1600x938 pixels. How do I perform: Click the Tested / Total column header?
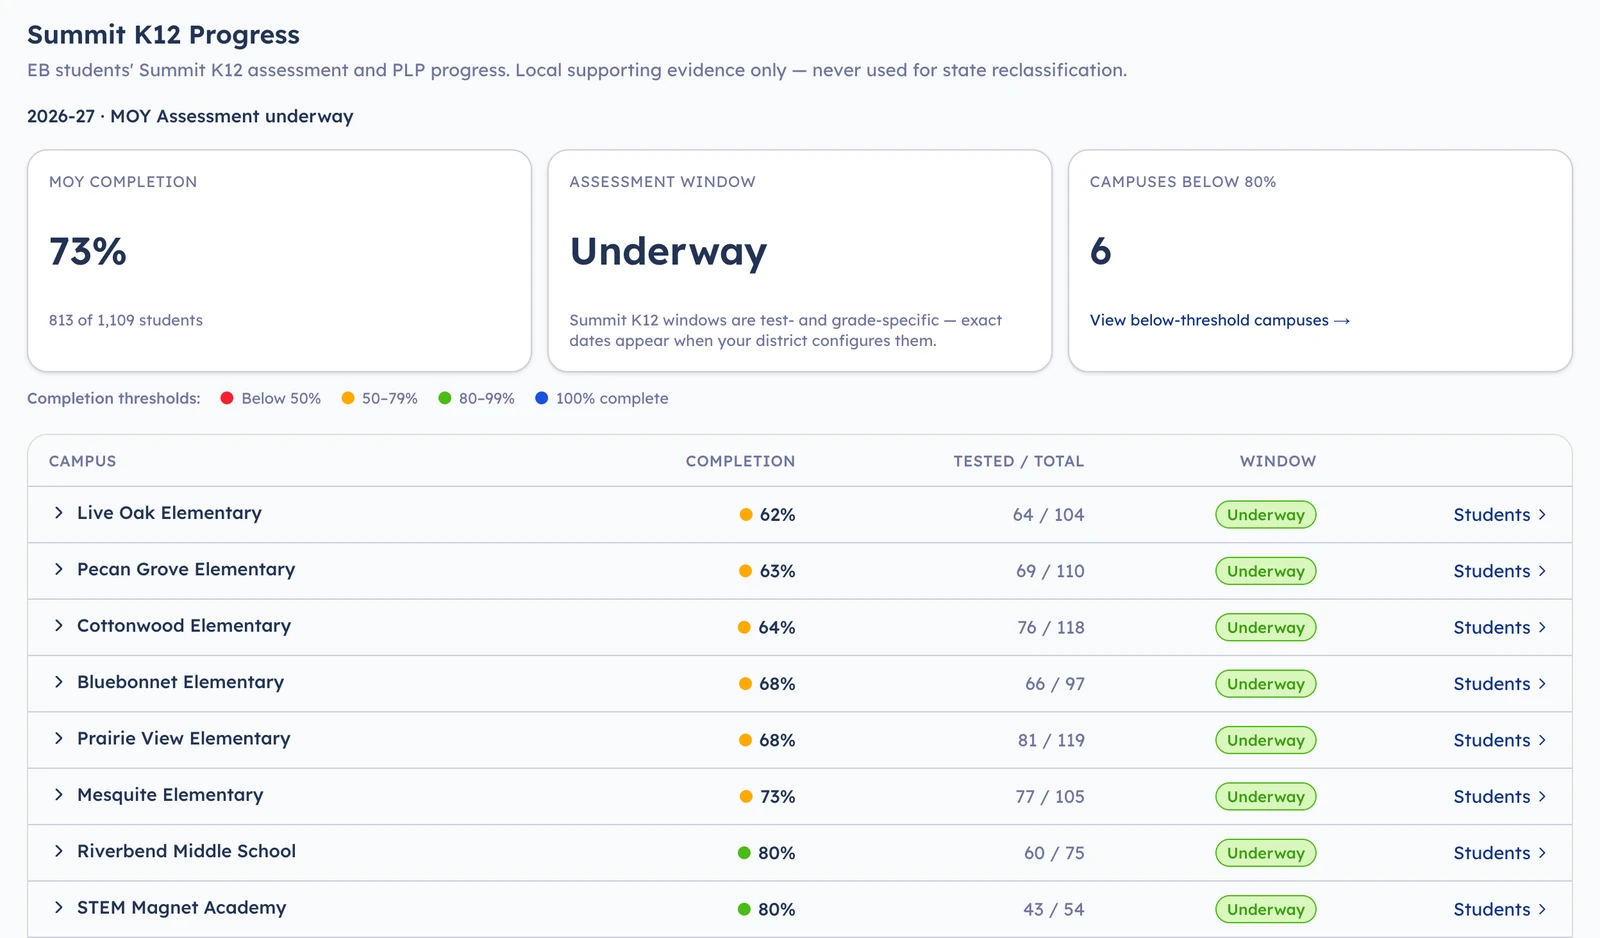1018,461
